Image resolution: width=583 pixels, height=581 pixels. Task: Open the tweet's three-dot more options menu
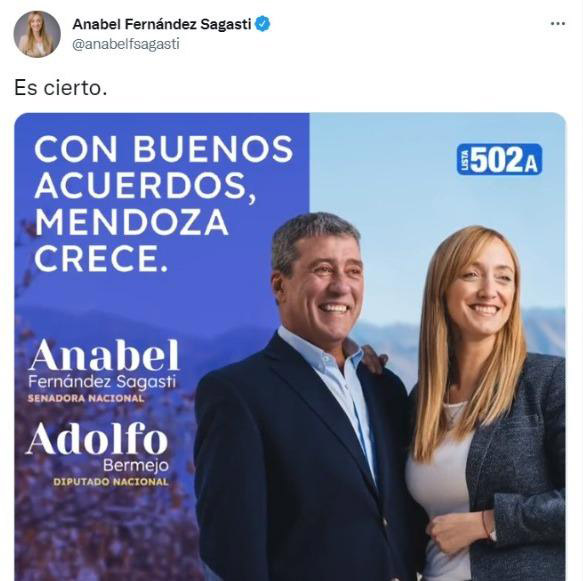pos(558,24)
